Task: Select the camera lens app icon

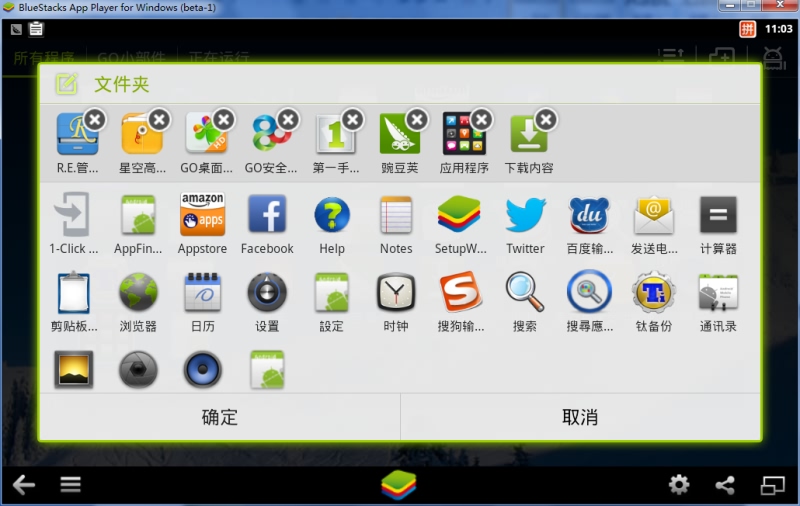Action: point(138,370)
